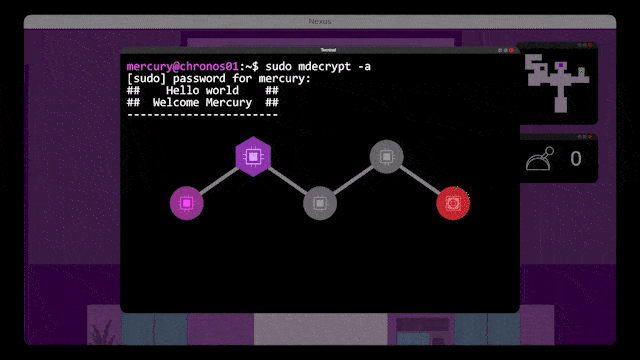Close the Terminal window with red button

(511, 50)
